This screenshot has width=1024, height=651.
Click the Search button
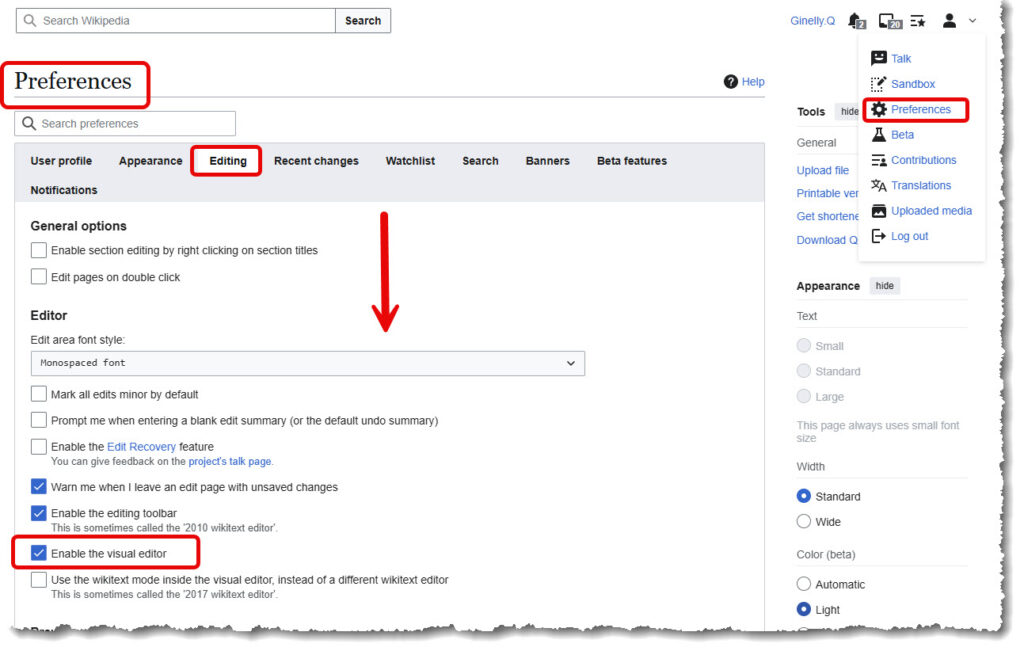(x=362, y=21)
